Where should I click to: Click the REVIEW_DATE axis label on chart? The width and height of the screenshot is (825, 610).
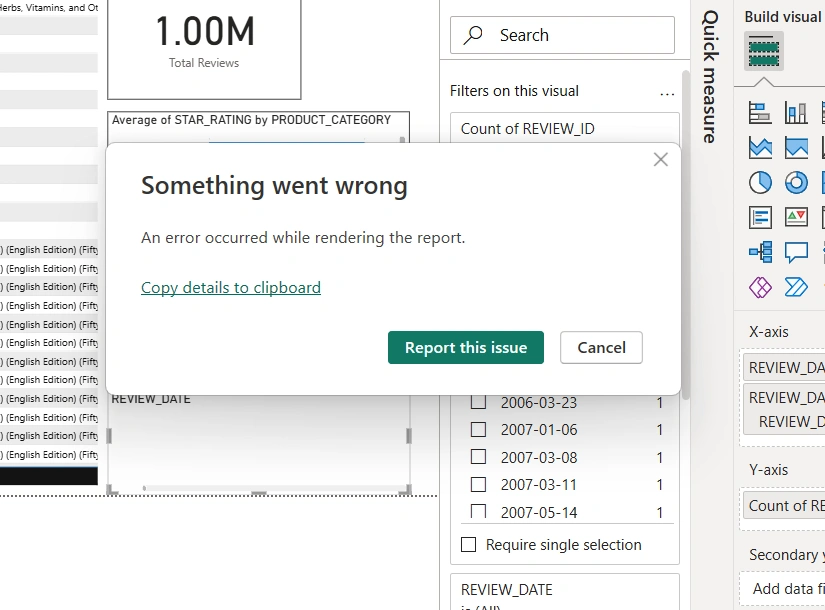coord(151,399)
